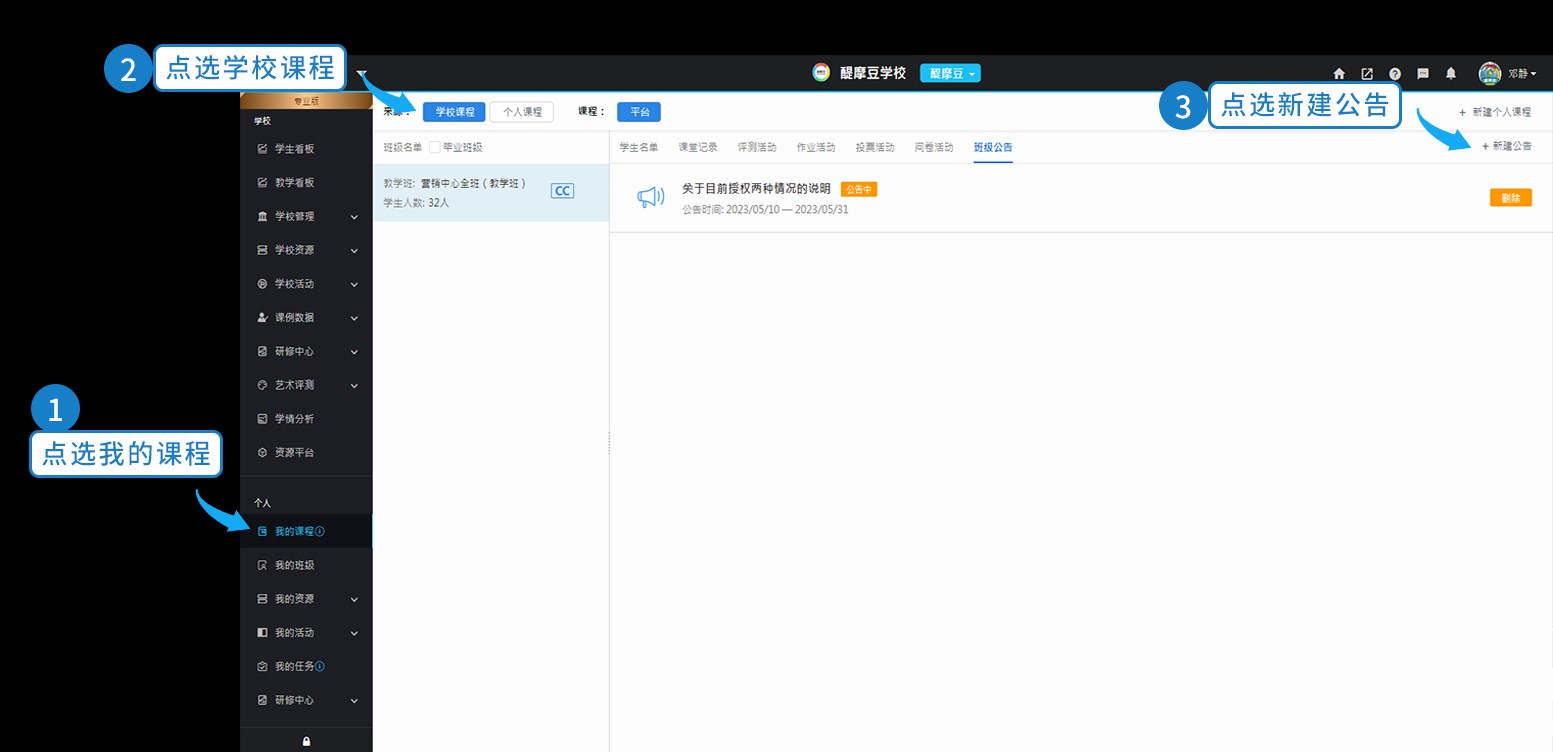Image resolution: width=1553 pixels, height=752 pixels.
Task: Click the 新建公告 link
Action: point(1506,146)
